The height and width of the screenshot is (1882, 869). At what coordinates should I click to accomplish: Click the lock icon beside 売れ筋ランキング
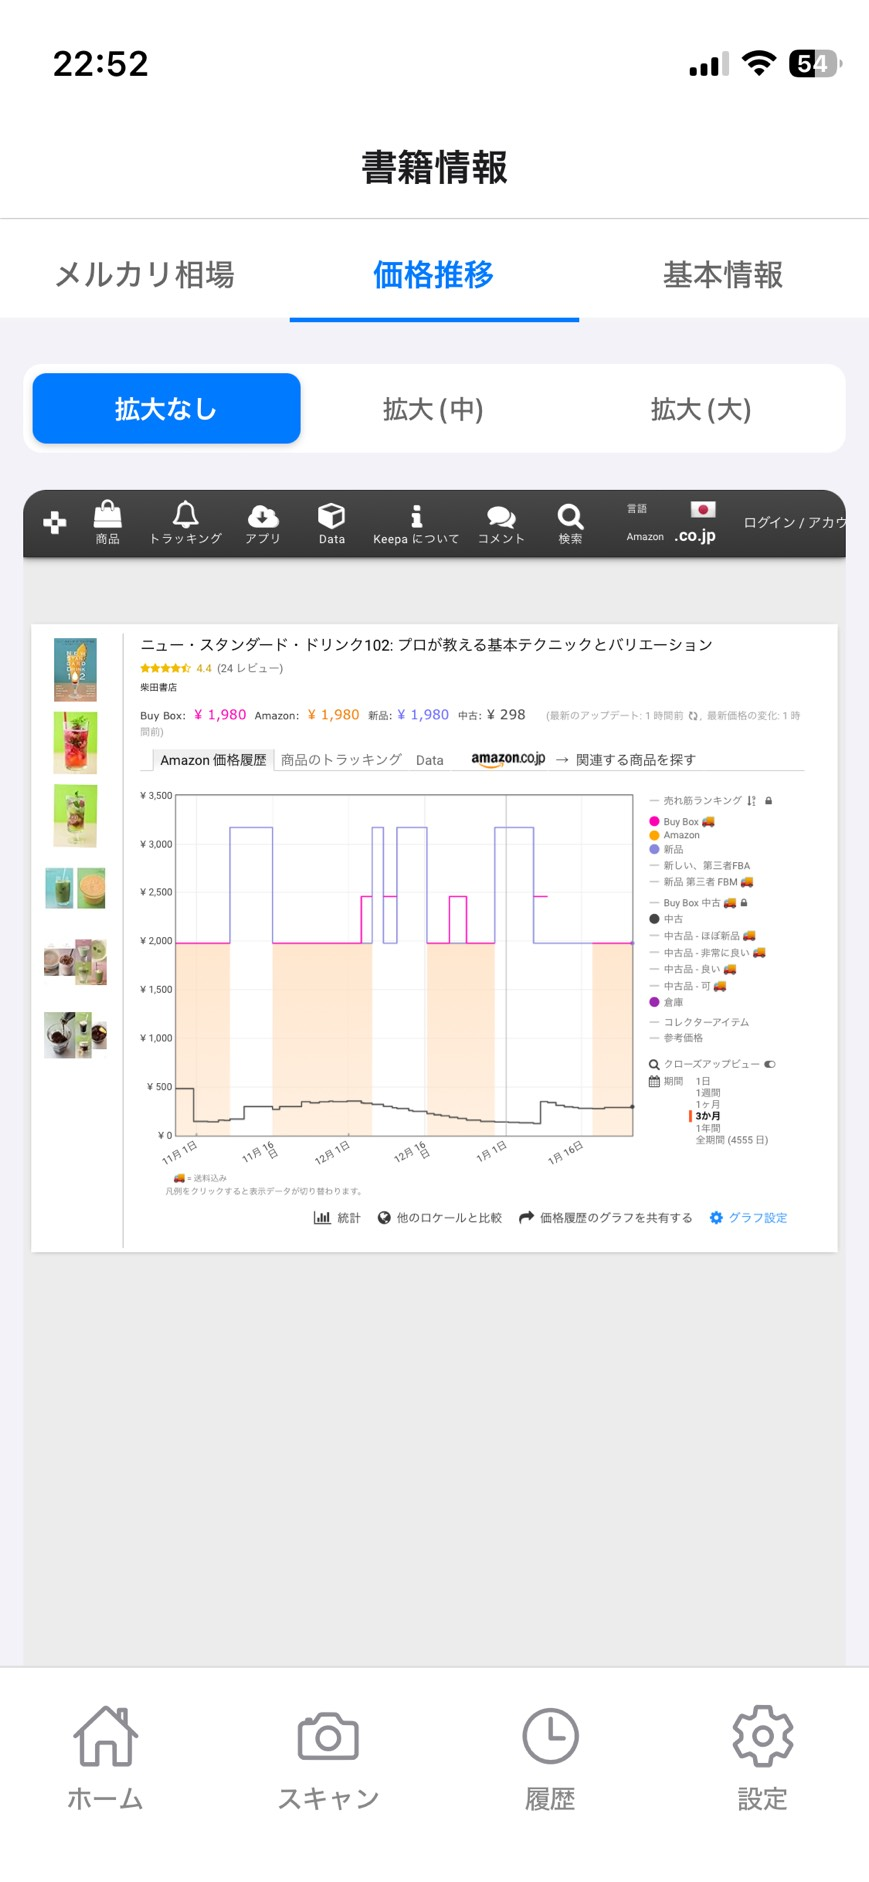pos(768,801)
